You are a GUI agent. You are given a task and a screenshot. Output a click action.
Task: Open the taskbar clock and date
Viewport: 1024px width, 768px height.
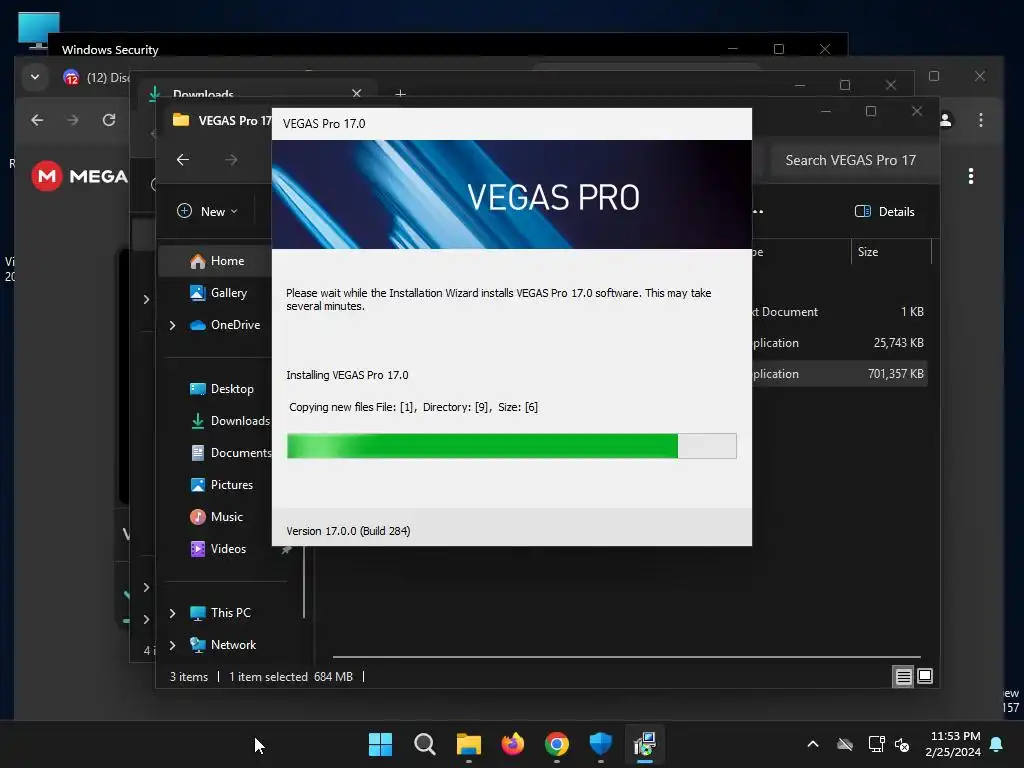[953, 744]
